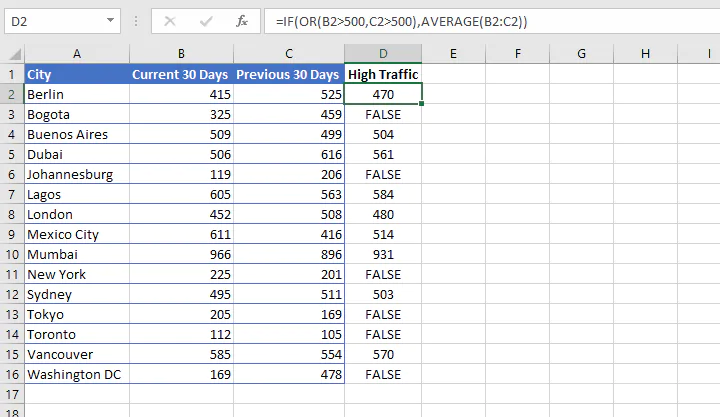This screenshot has height=417, width=720.
Task: Select row 2 header
Action: (12, 94)
